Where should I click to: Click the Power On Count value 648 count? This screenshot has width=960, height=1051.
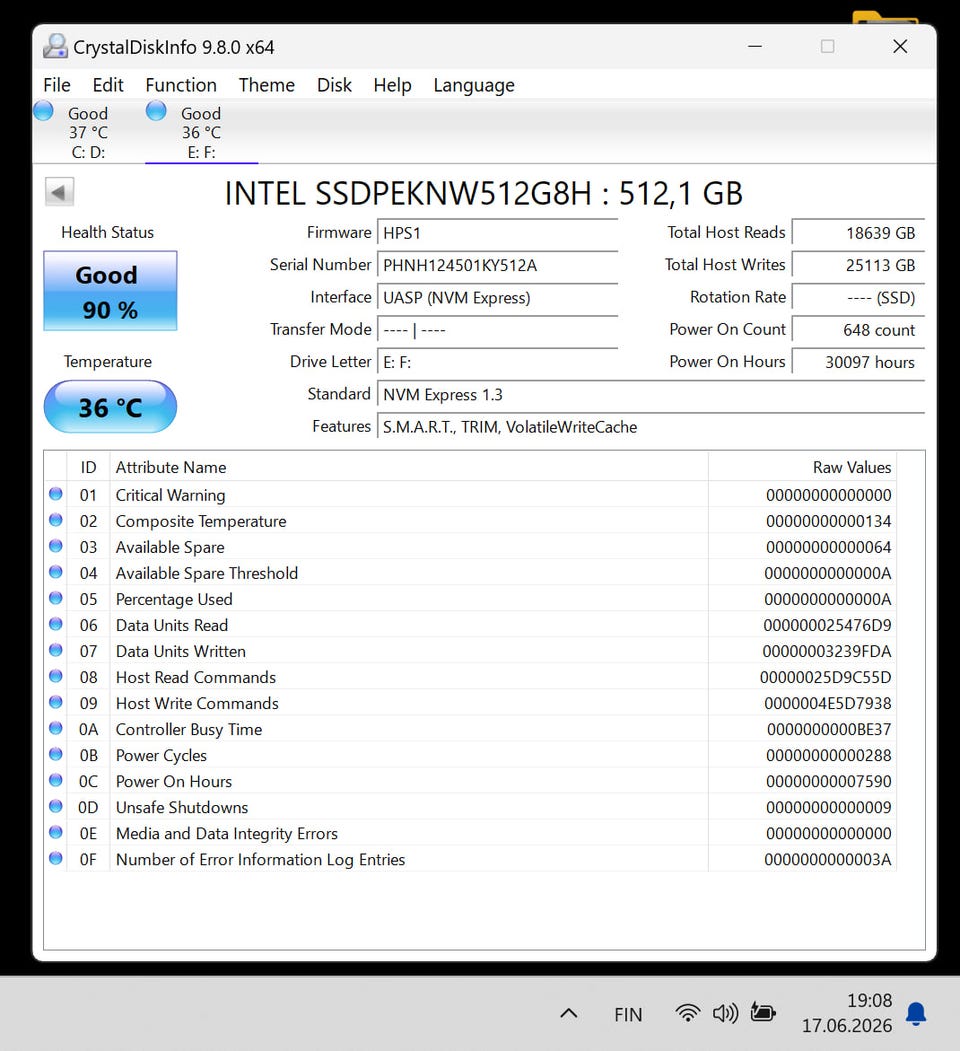click(858, 330)
